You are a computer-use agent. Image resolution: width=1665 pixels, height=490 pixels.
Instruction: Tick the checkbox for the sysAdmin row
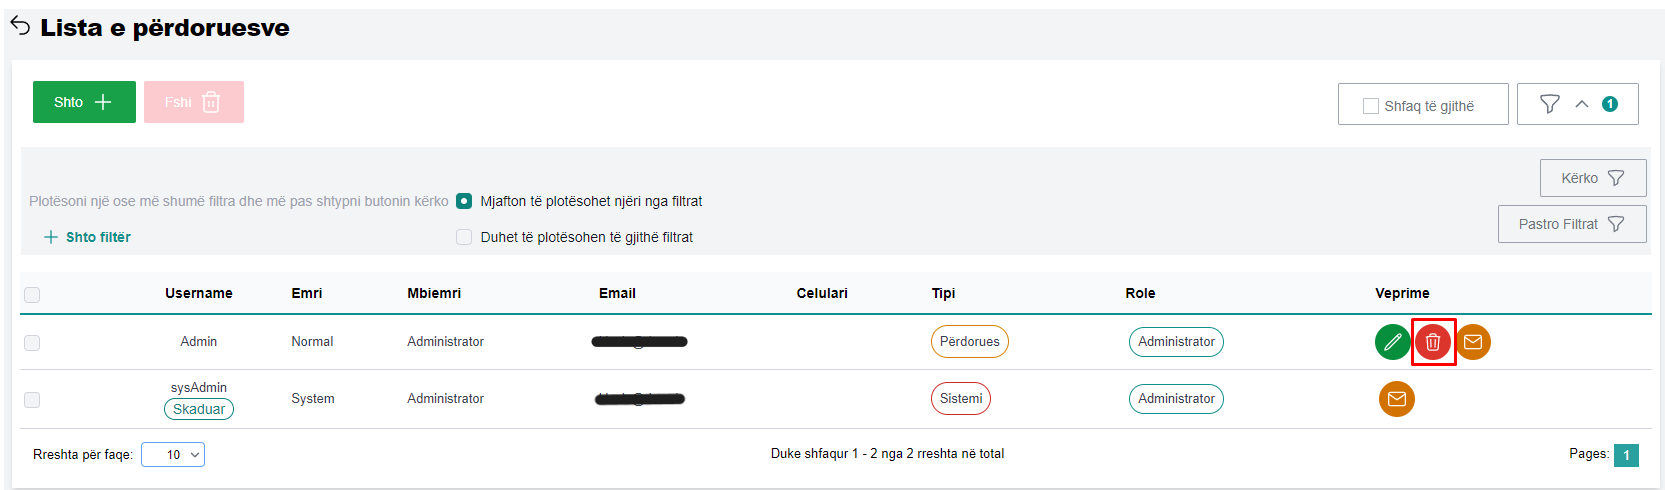click(32, 400)
